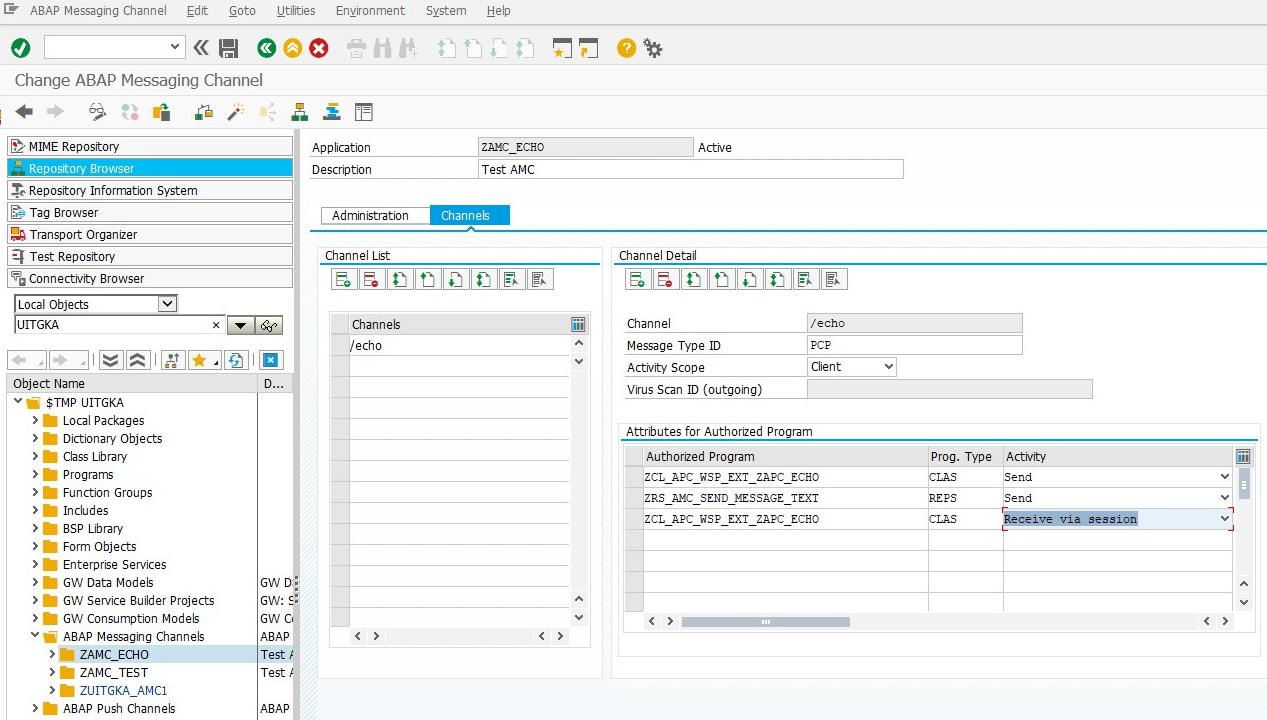This screenshot has height=720, width=1267.
Task: Click the yellow Exit arrow icon
Action: coord(292,48)
